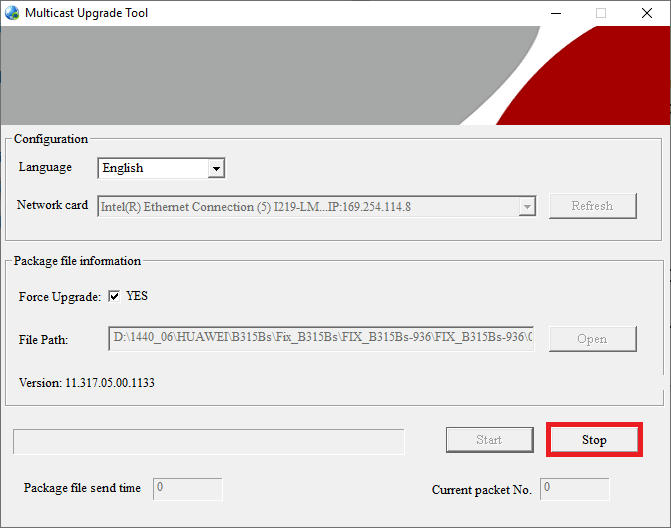Screen dimensions: 671x528
Task: Click the Version 11.317.05.00.1133 text
Action: (x=87, y=383)
